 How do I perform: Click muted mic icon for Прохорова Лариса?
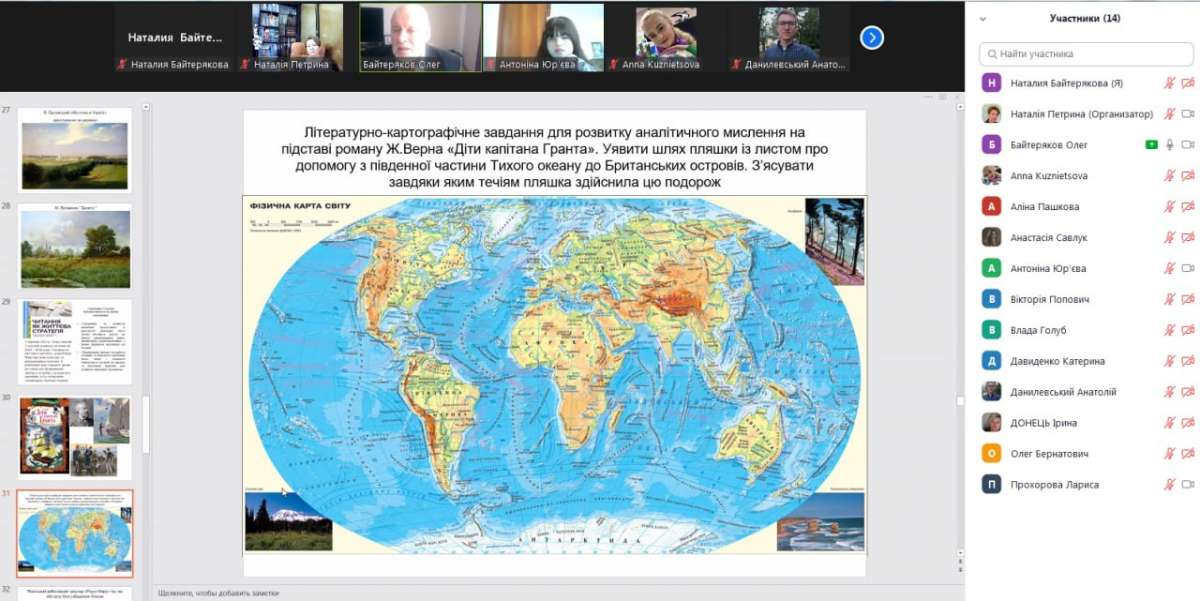pyautogui.click(x=1169, y=485)
